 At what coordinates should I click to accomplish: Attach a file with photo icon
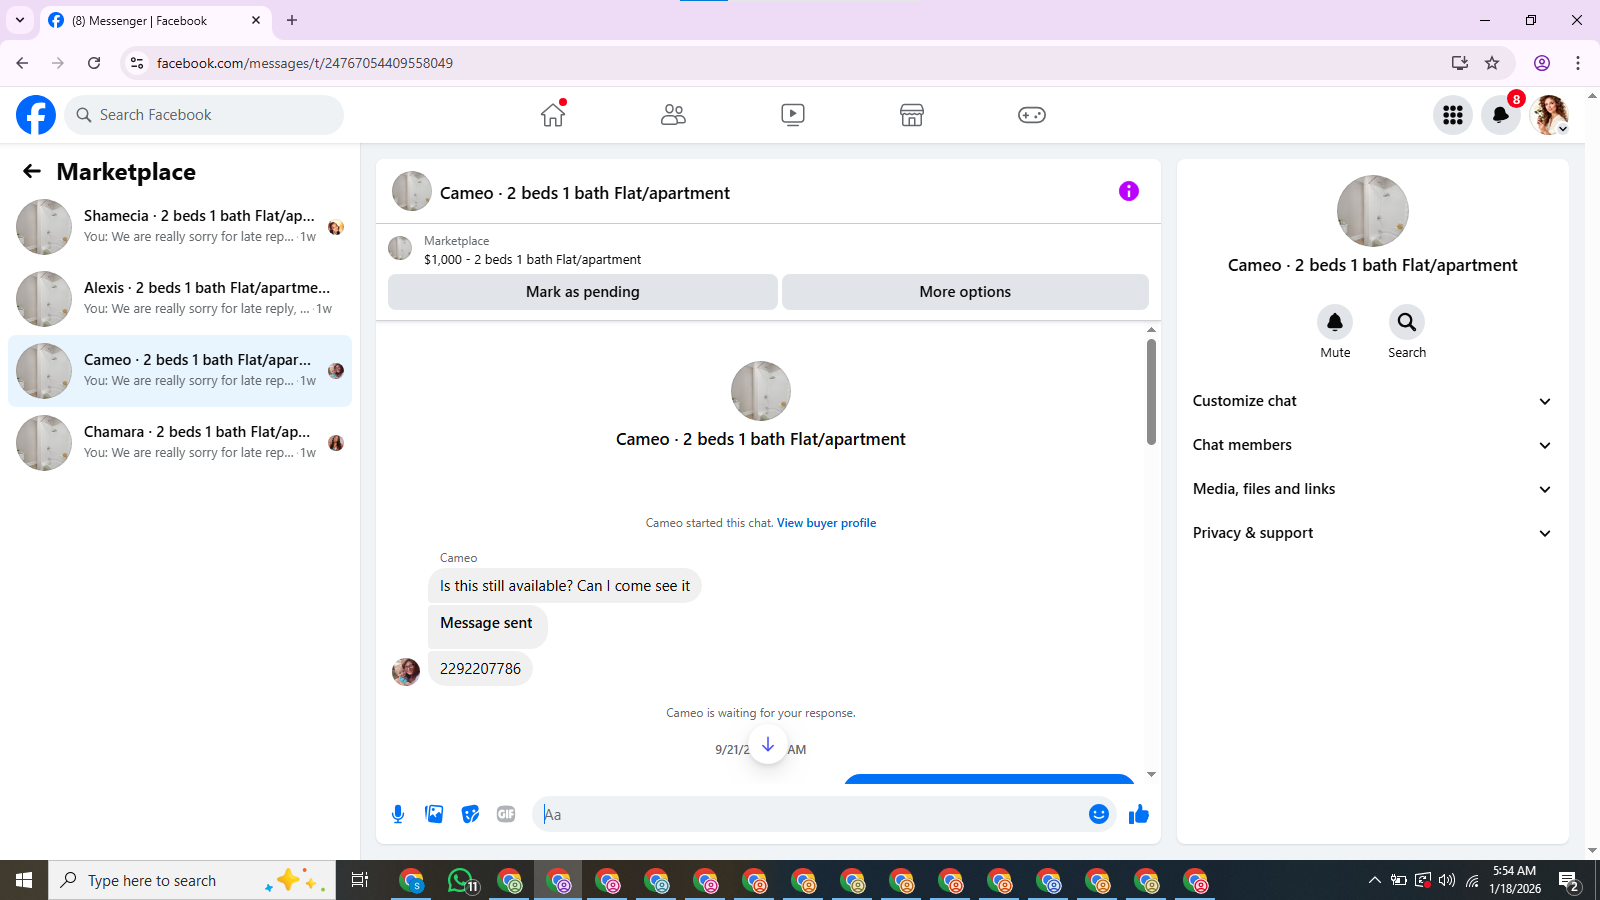[x=434, y=814]
